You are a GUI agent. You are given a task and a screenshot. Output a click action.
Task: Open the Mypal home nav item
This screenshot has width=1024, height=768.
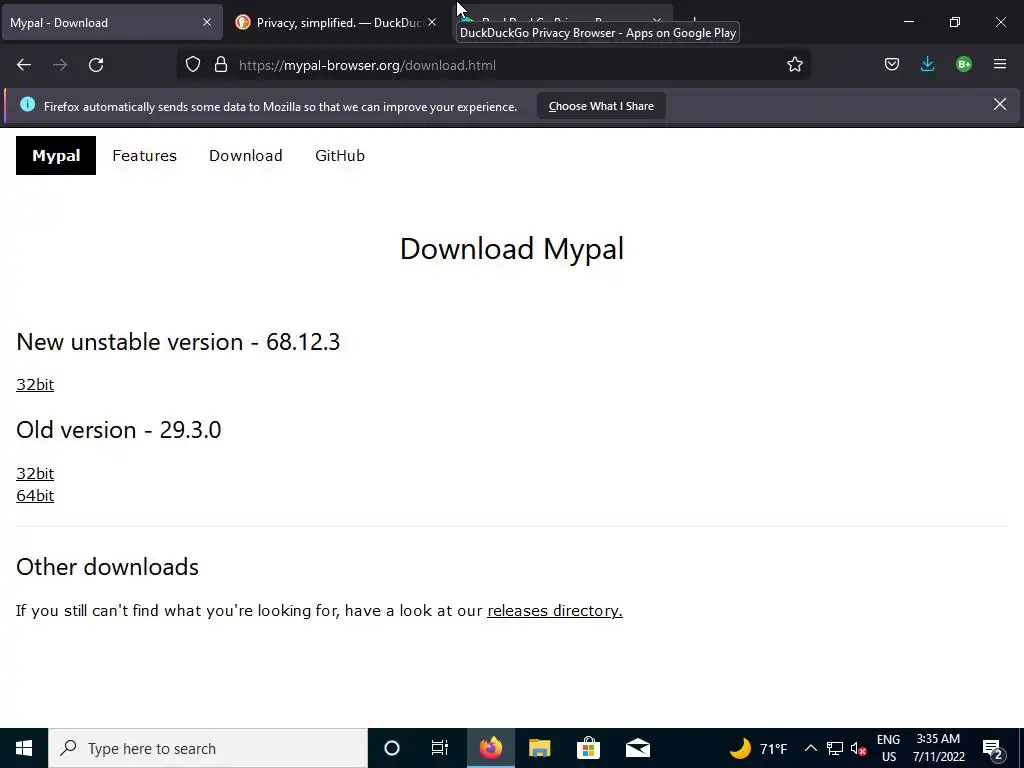tap(56, 155)
